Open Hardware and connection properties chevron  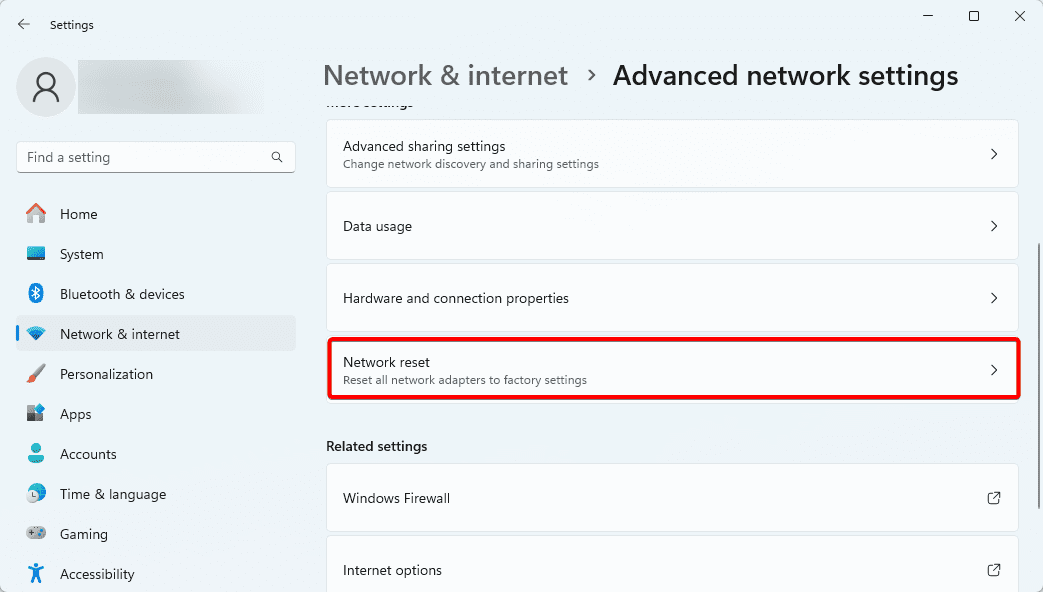coord(994,298)
